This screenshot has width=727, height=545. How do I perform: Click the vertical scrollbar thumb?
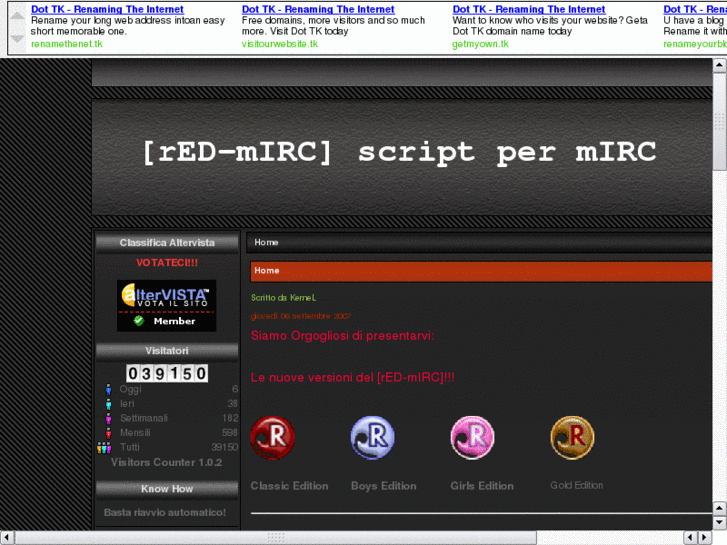tap(719, 122)
